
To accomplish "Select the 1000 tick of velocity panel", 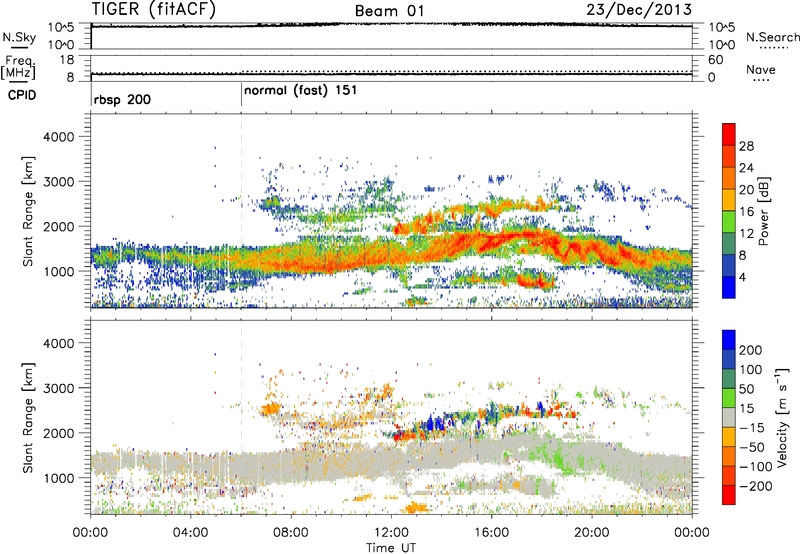I will tap(59, 478).
